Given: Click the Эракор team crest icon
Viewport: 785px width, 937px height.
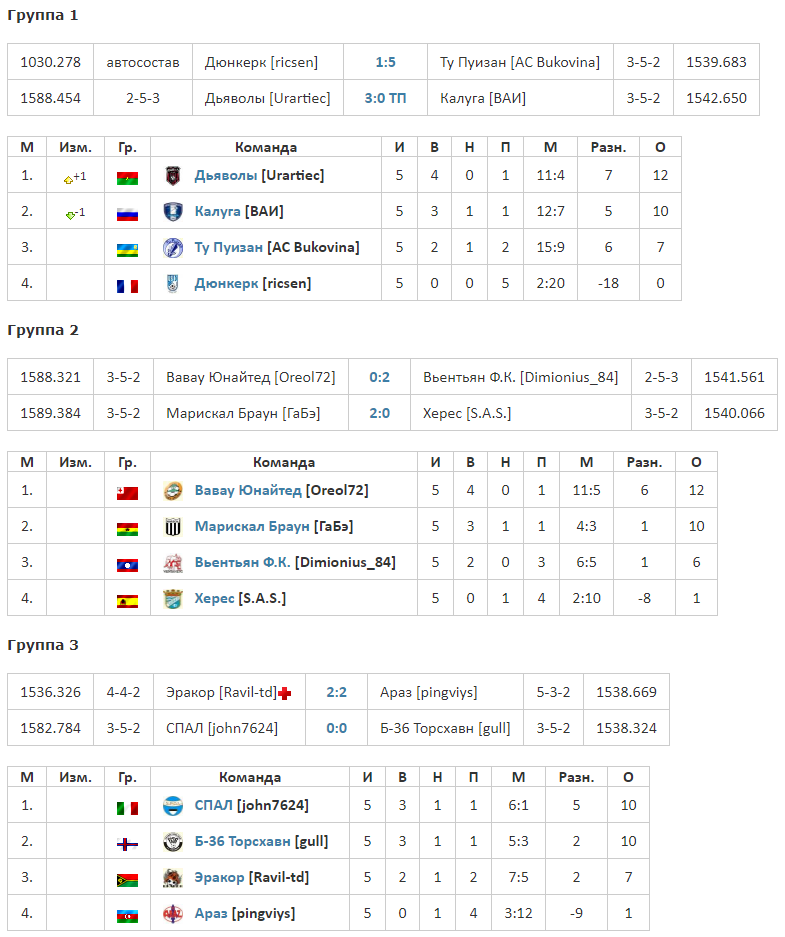Looking at the screenshot, I should (173, 877).
